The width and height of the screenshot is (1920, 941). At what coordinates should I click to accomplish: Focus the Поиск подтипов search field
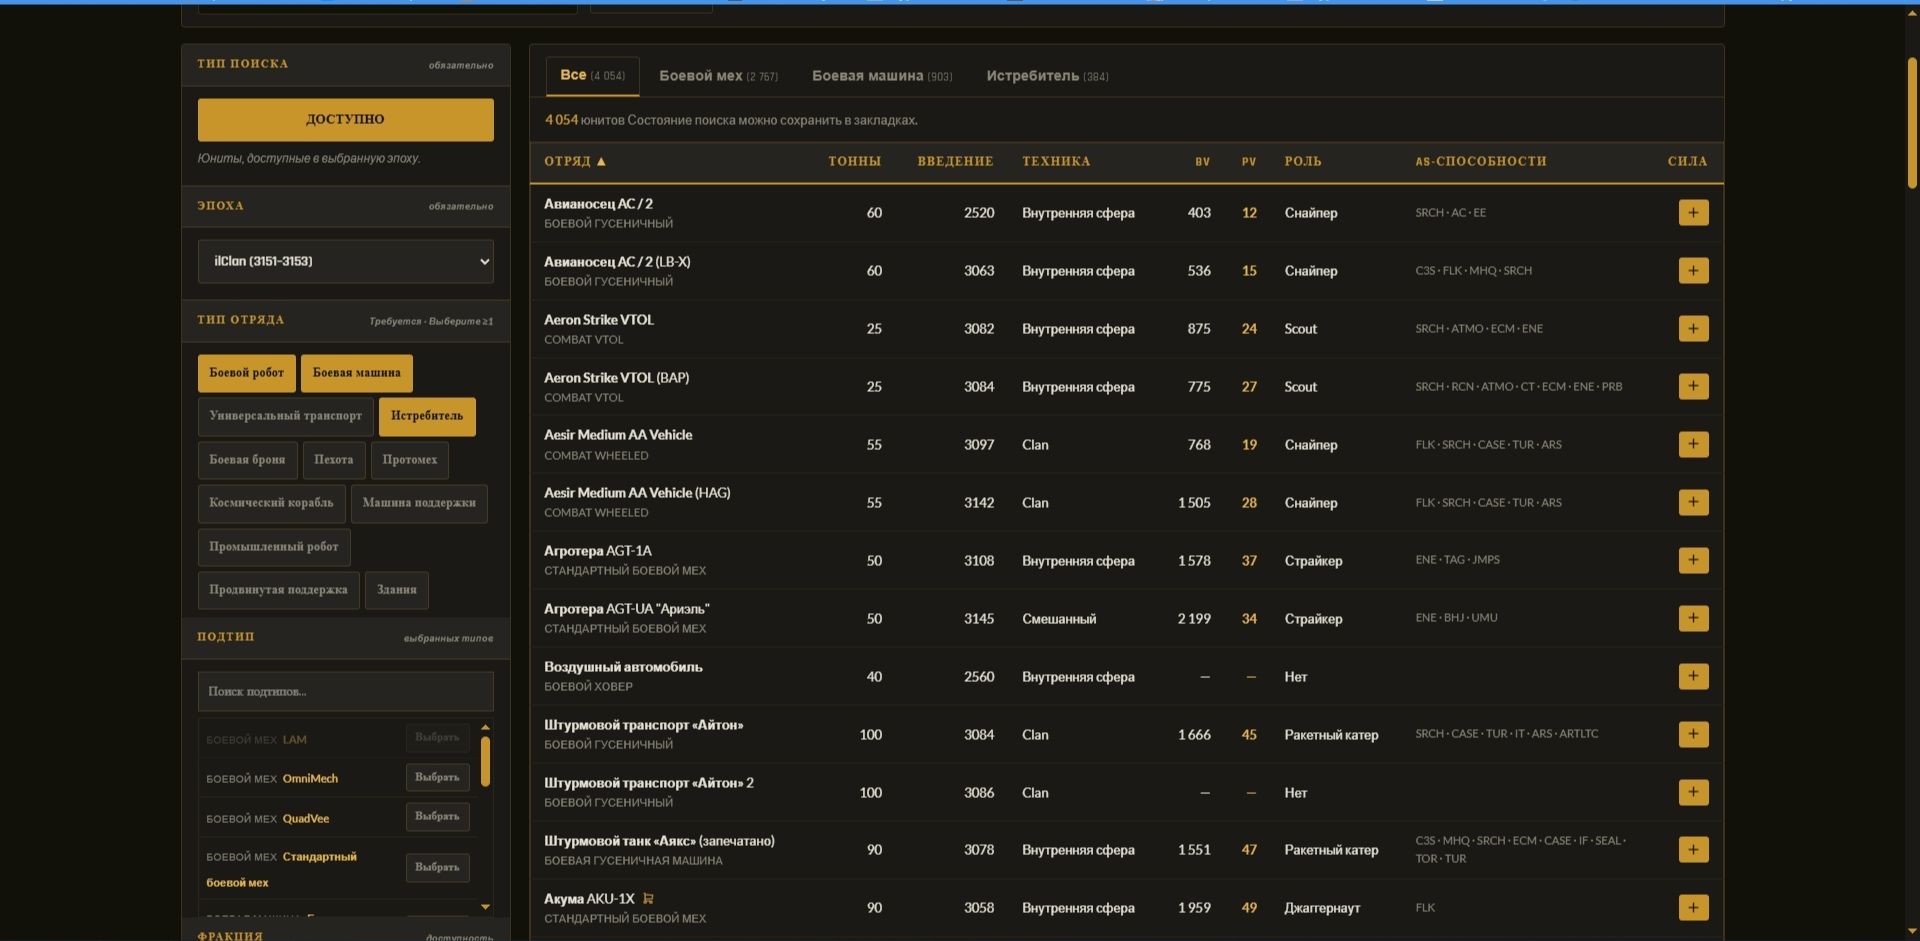point(345,691)
